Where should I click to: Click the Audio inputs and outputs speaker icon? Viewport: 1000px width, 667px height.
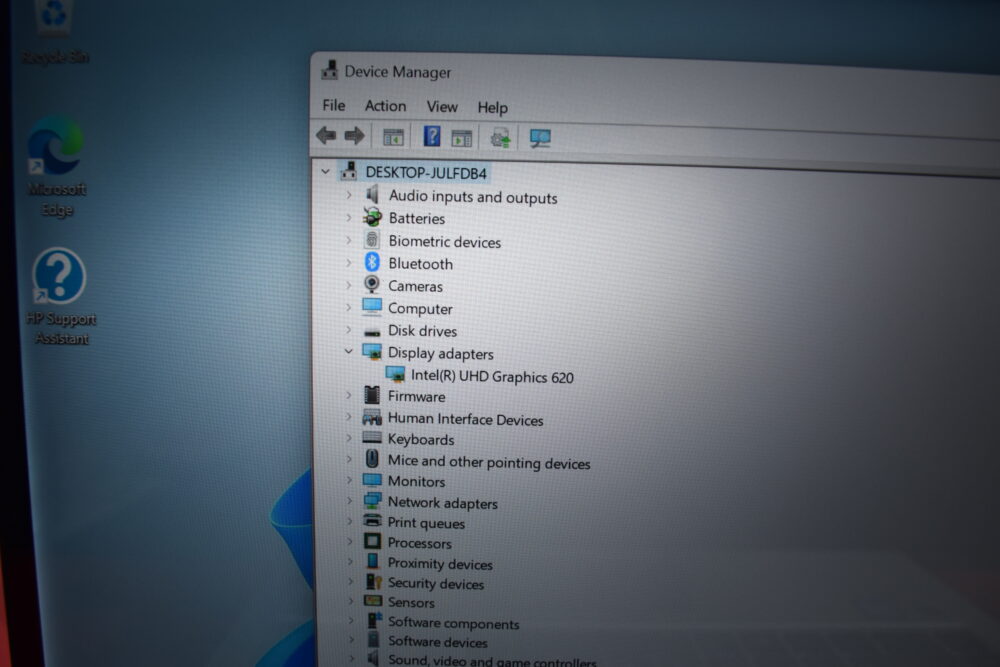[x=372, y=194]
